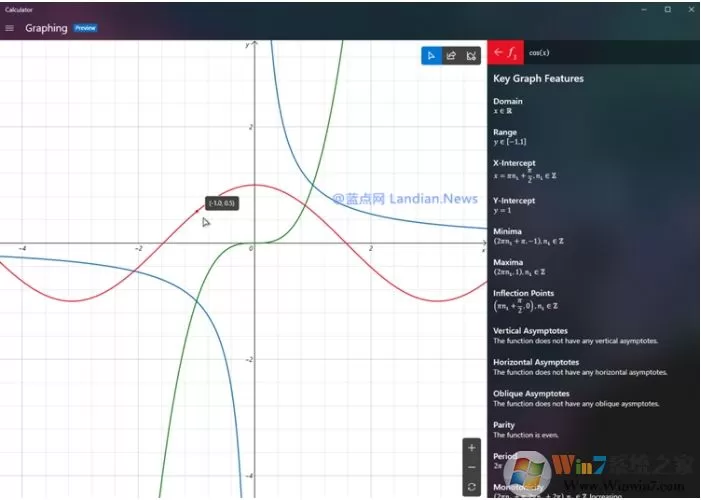Zoom in with the plus button
Screen dimensions: 701x500
pos(472,448)
